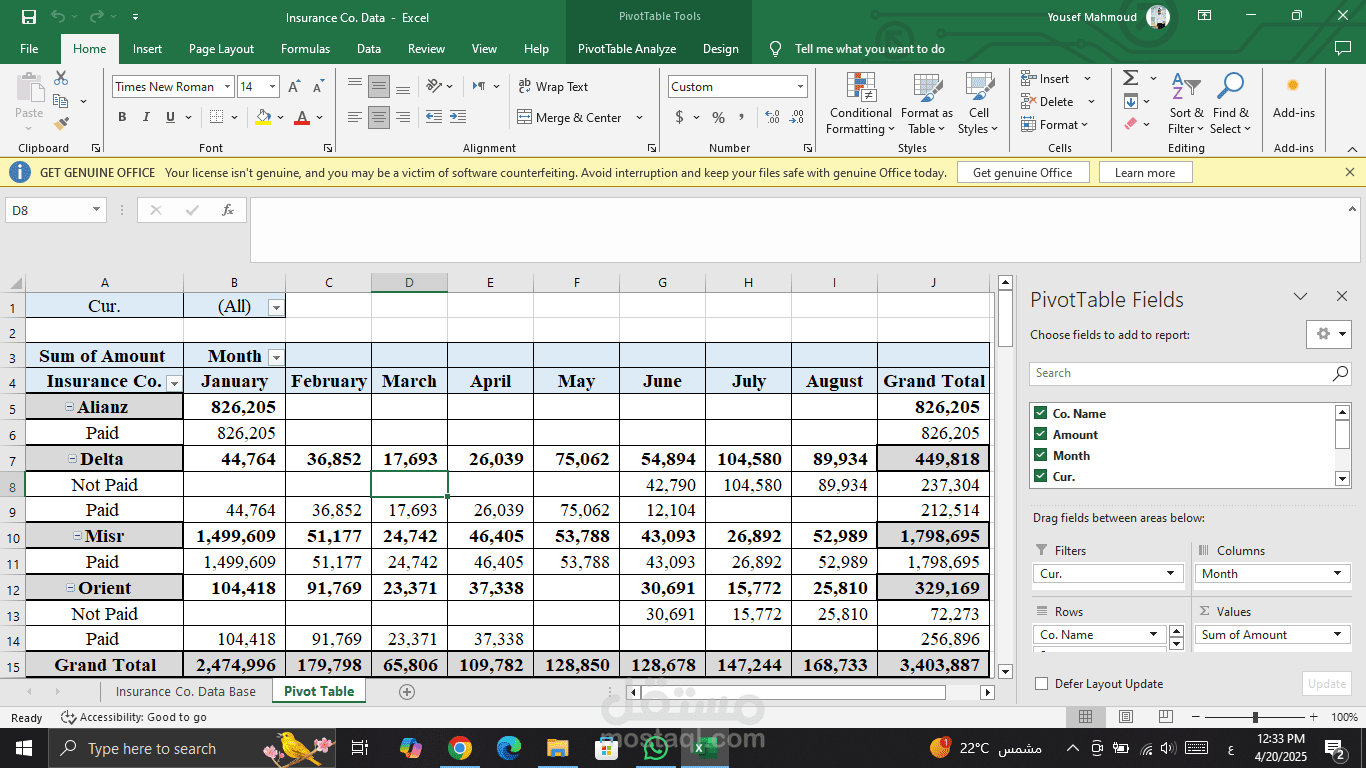Click Increase Decimal icon

tap(772, 117)
